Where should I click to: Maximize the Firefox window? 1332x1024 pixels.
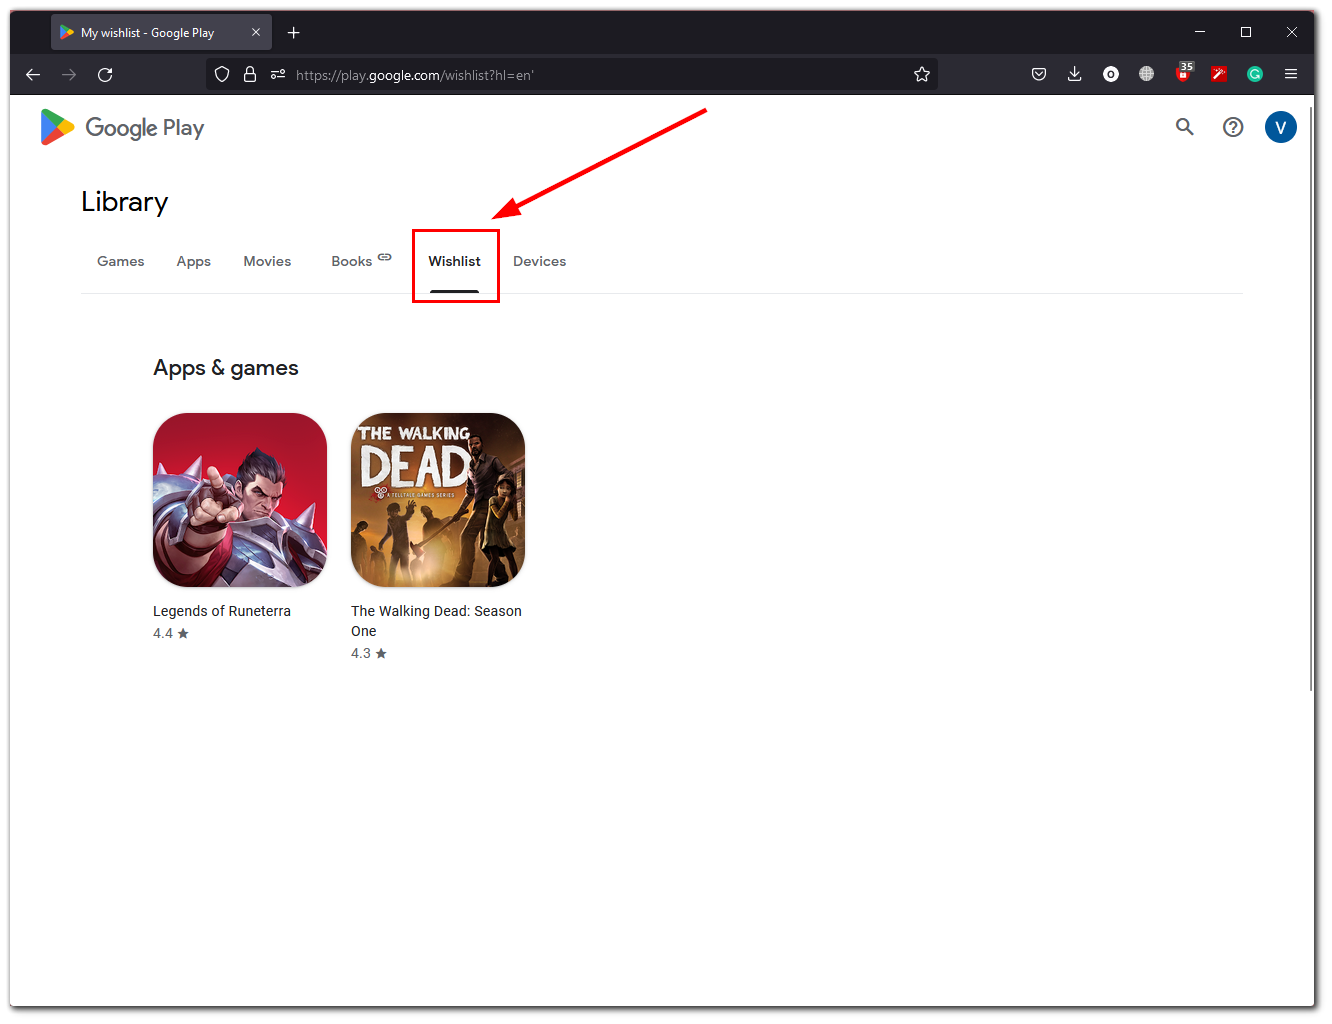(1246, 32)
